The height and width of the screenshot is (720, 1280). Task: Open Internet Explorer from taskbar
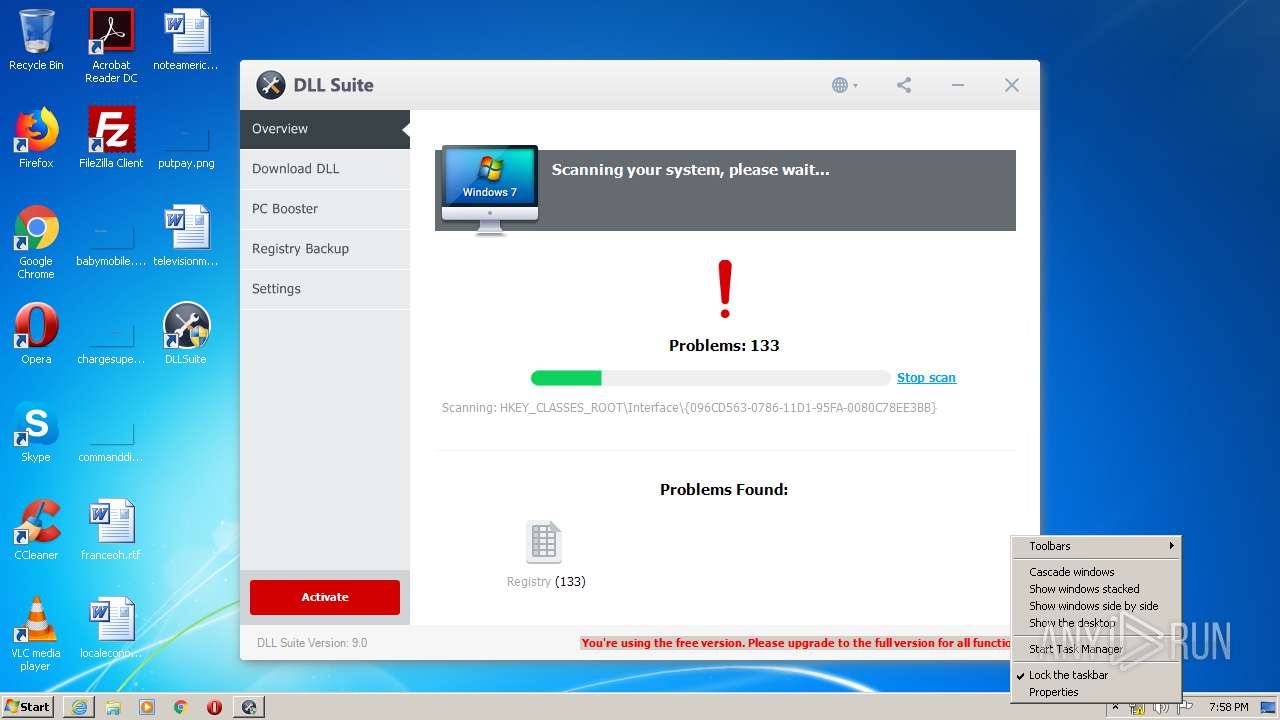[x=79, y=707]
